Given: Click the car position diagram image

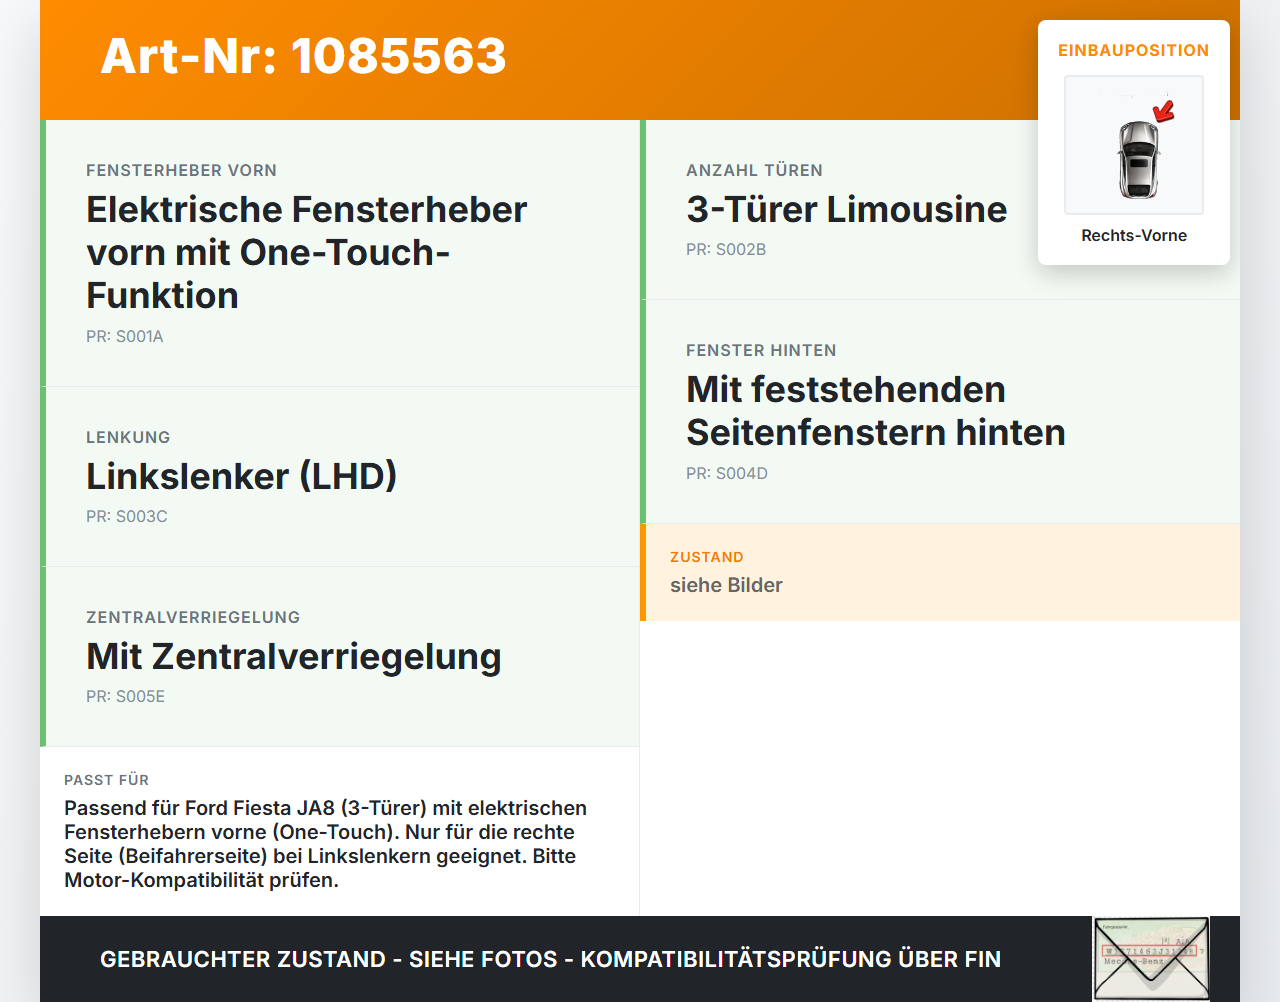Looking at the screenshot, I should tap(1134, 145).
